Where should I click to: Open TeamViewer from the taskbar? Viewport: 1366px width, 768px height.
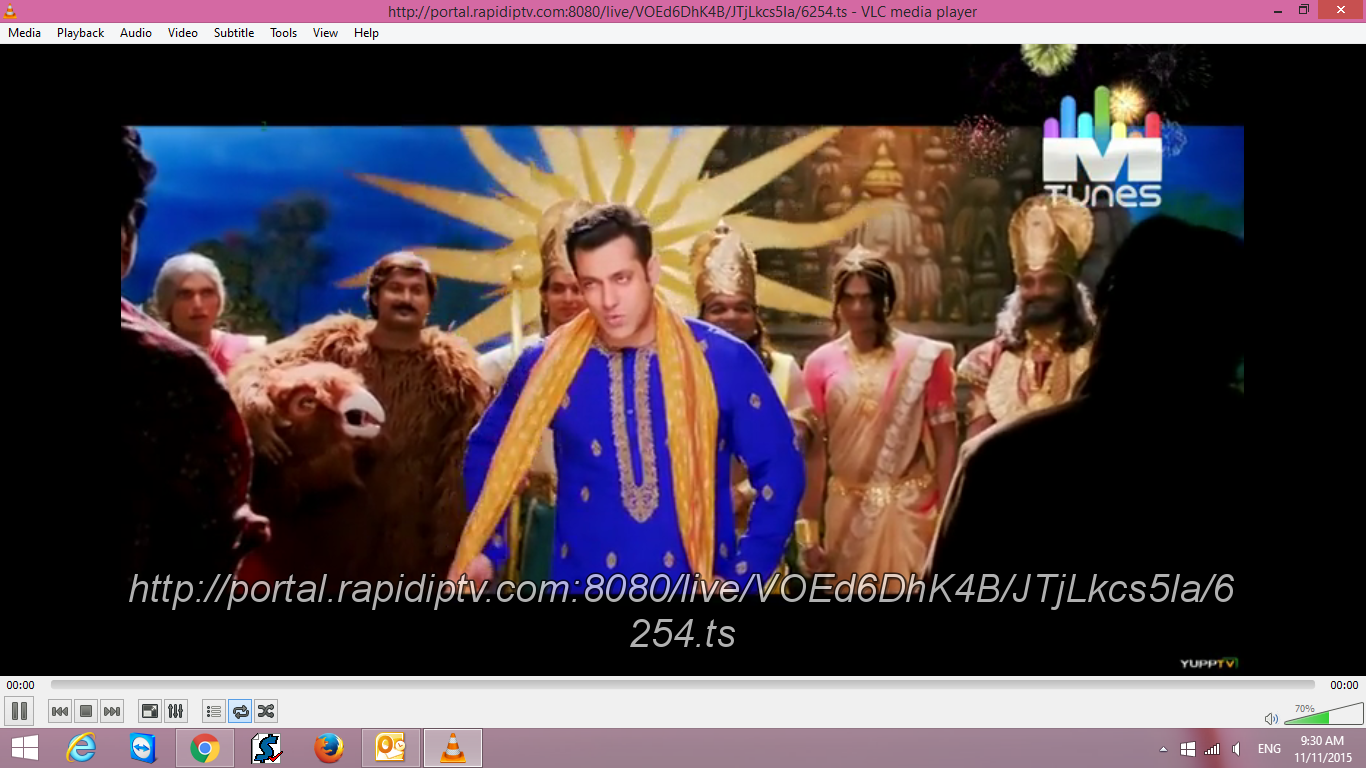(143, 748)
